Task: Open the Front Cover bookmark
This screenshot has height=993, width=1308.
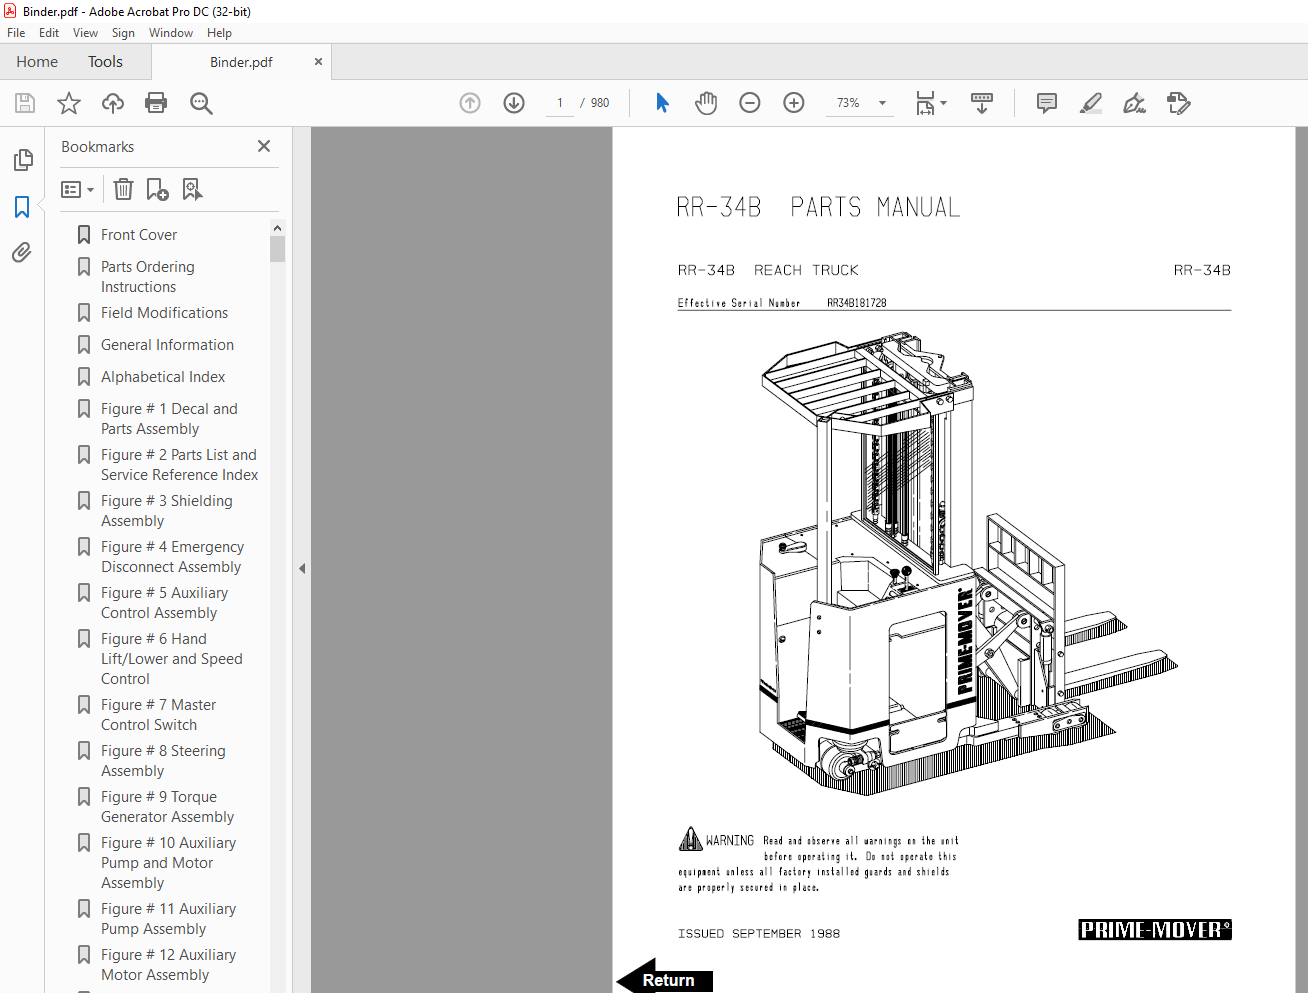Action: tap(139, 235)
